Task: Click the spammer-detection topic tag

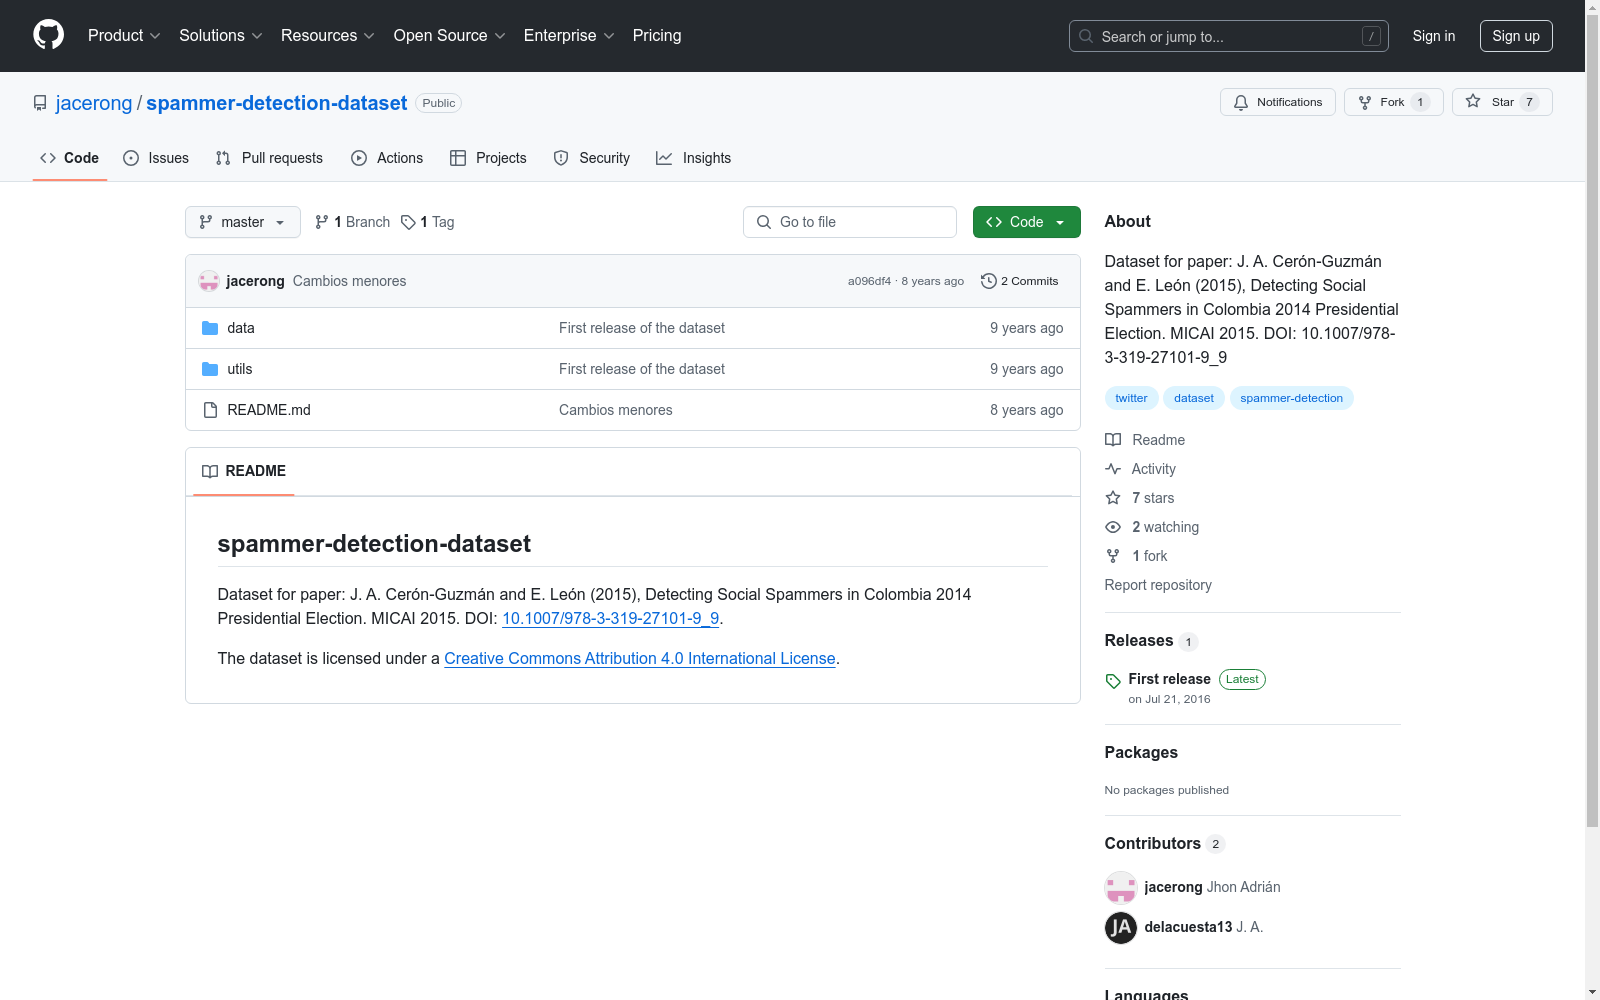Action: pos(1292,398)
